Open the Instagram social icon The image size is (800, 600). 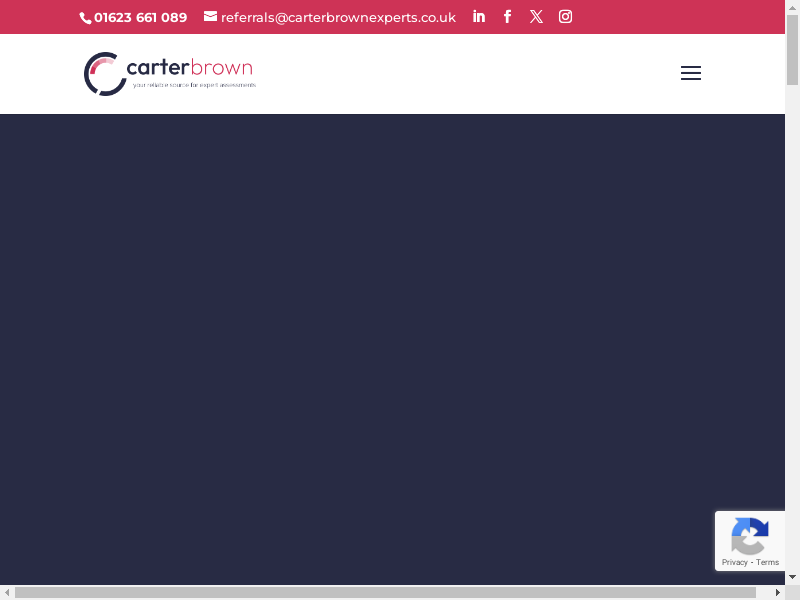point(565,17)
